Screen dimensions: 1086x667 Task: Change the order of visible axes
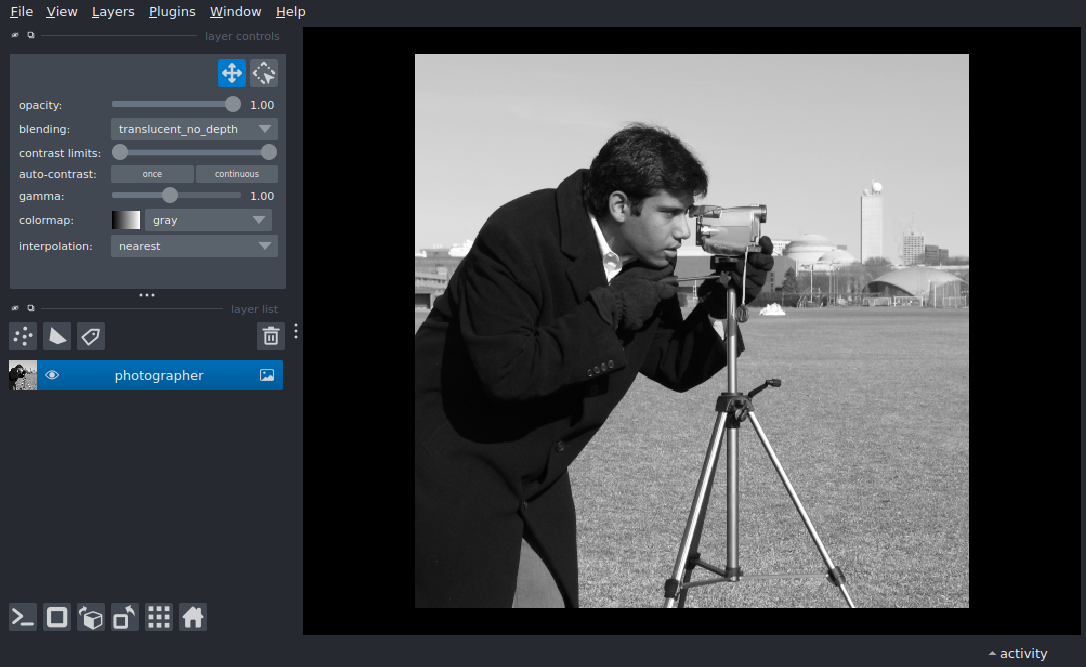pyautogui.click(x=91, y=617)
